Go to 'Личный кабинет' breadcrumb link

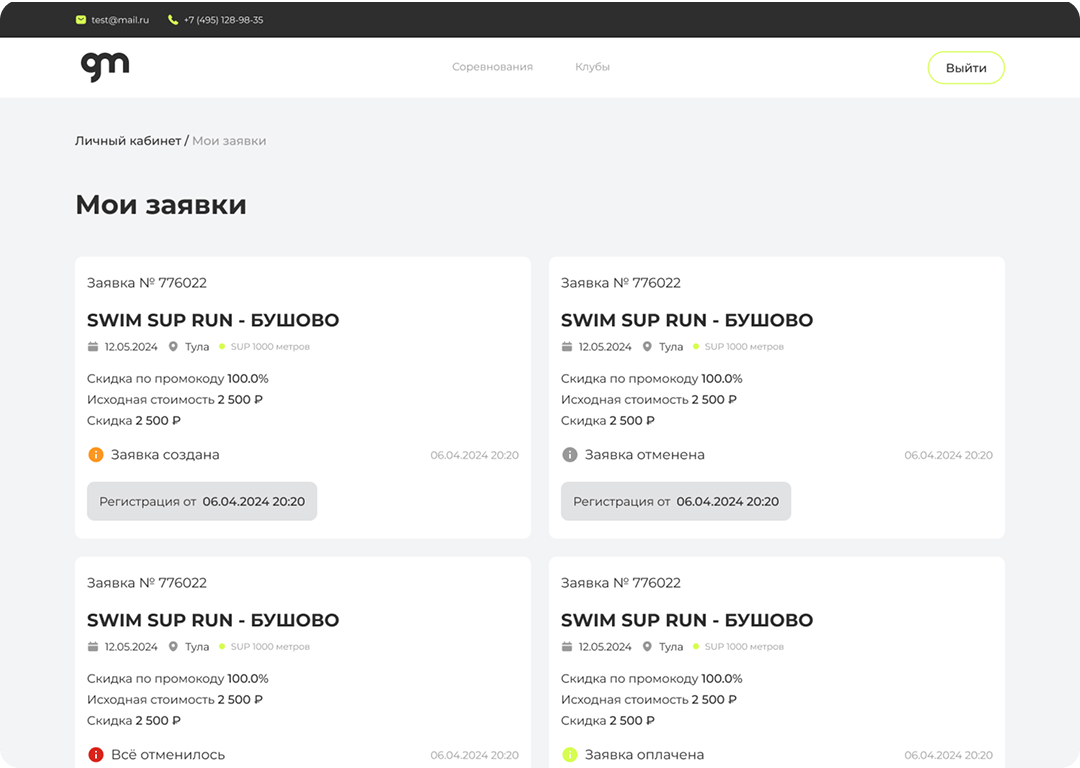pos(128,141)
